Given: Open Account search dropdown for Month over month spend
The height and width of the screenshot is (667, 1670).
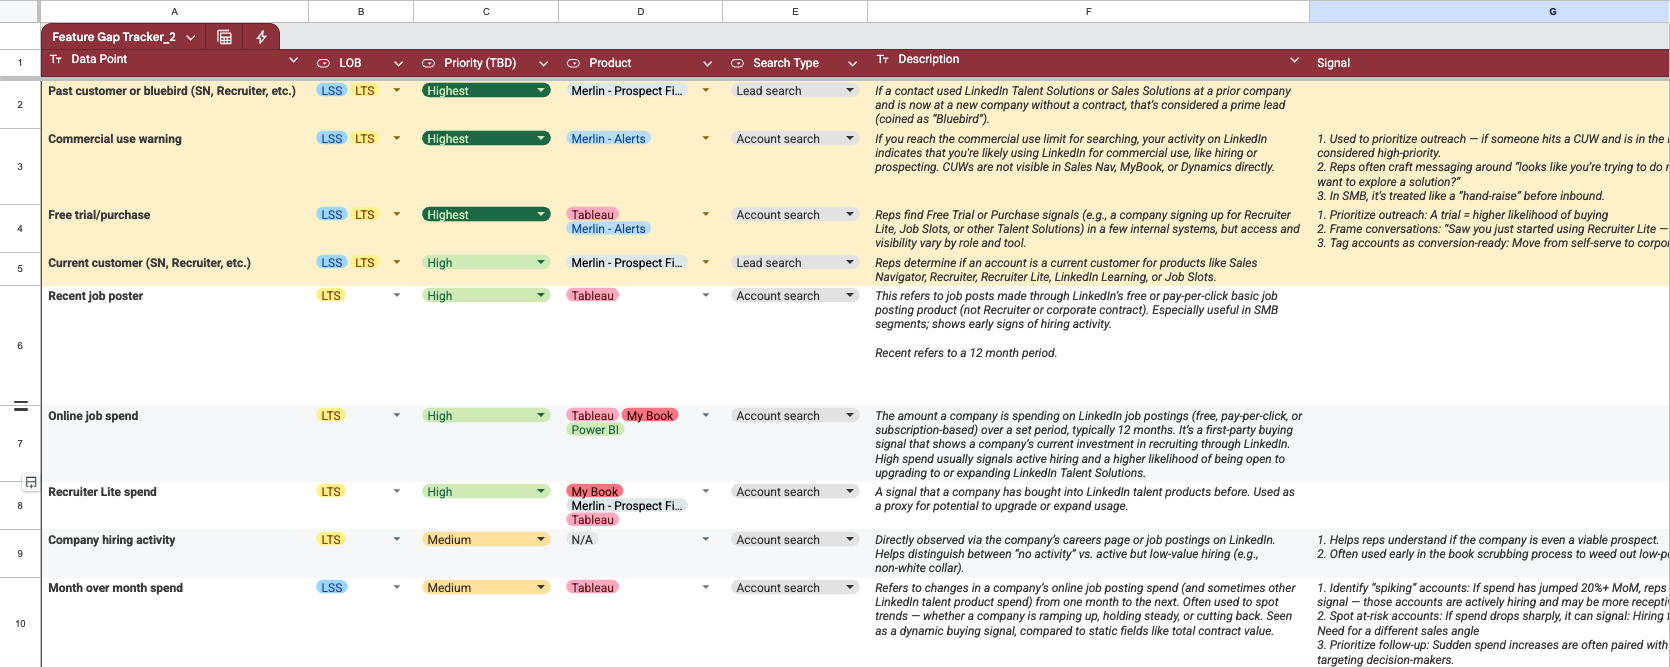Looking at the screenshot, I should [850, 587].
